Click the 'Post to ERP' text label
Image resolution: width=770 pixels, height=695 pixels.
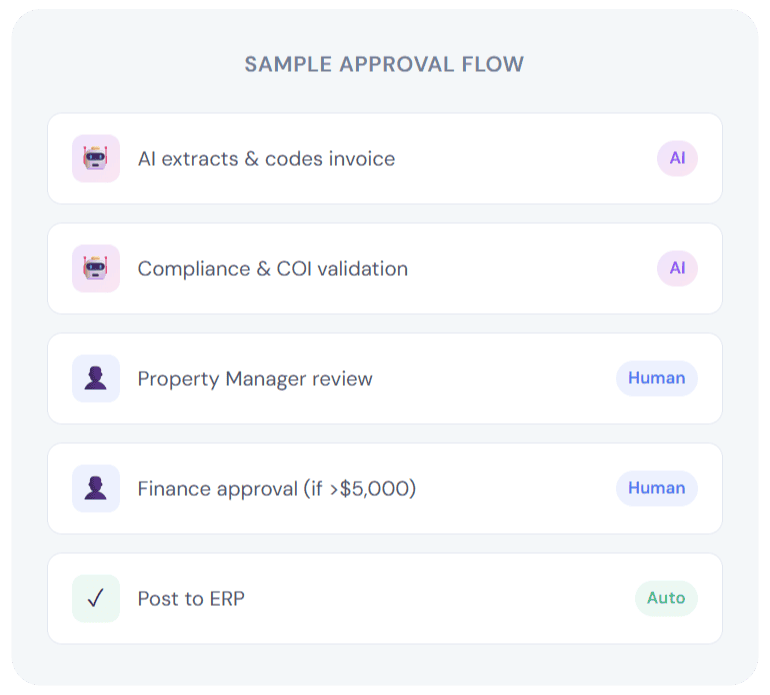pos(191,599)
